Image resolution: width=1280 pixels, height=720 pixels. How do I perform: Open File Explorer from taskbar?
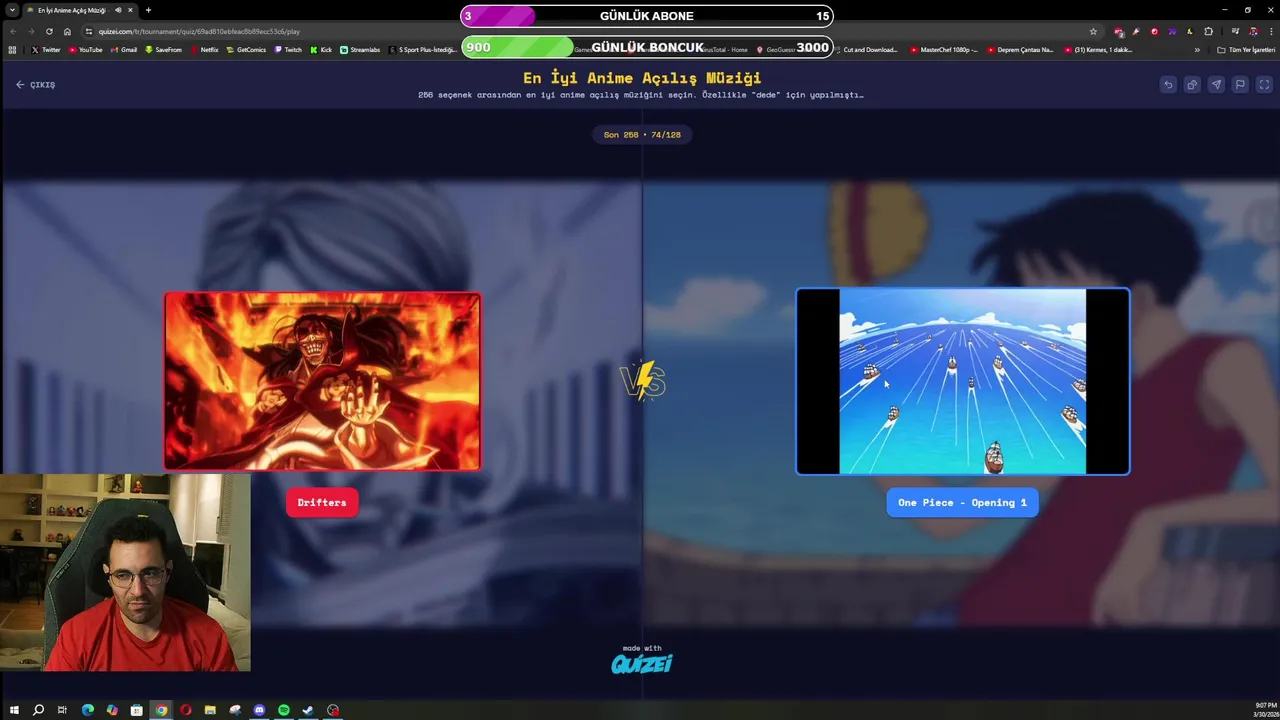(210, 710)
